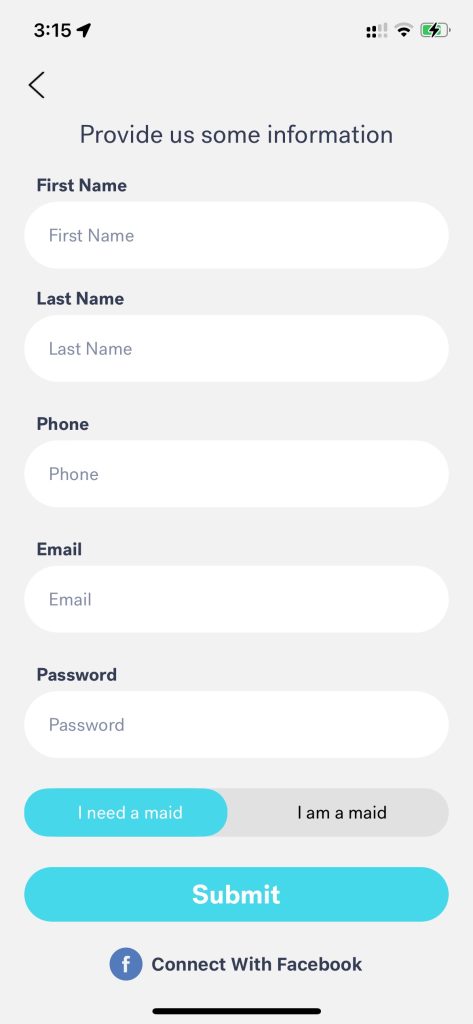Tap the 3:15 clock in status bar
The width and height of the screenshot is (473, 1024).
coord(52,30)
